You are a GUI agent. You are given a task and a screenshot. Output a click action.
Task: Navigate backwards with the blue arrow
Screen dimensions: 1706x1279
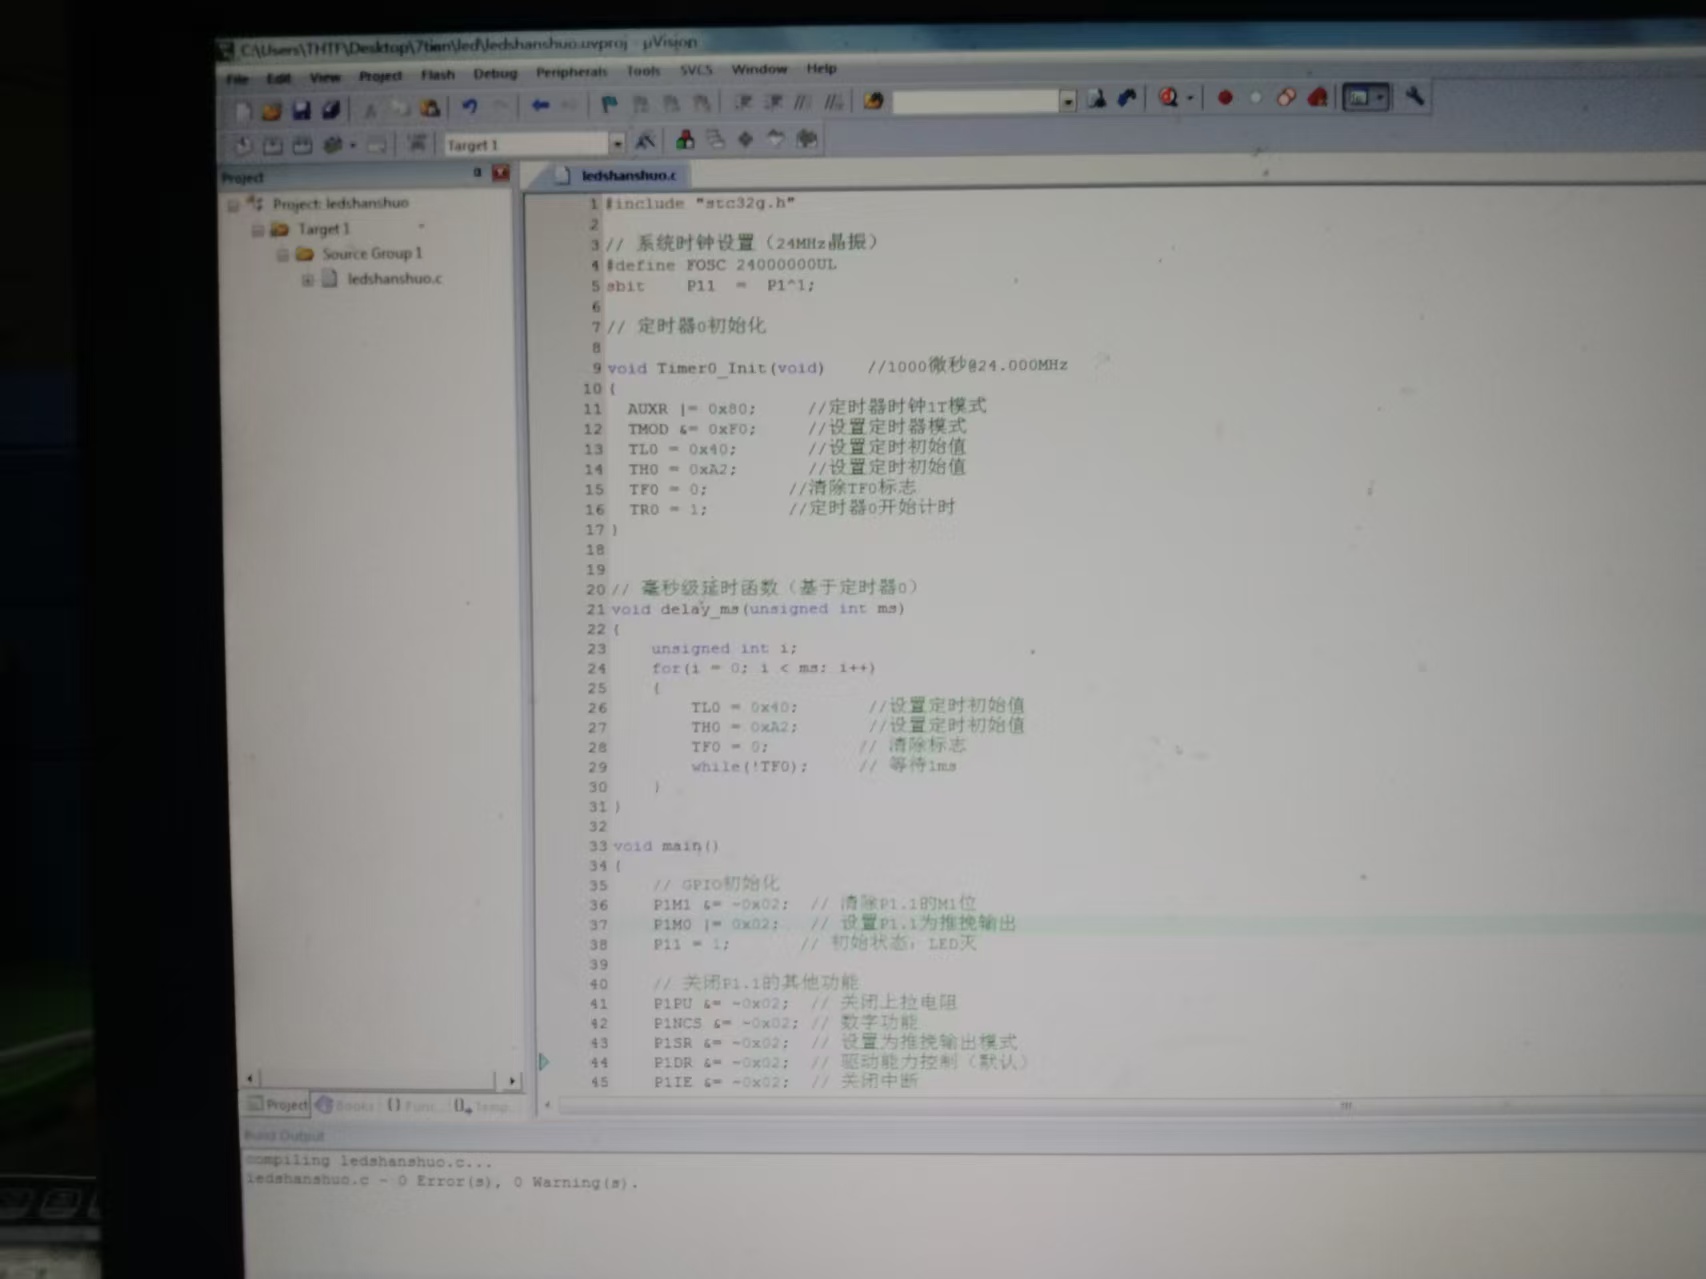(540, 105)
